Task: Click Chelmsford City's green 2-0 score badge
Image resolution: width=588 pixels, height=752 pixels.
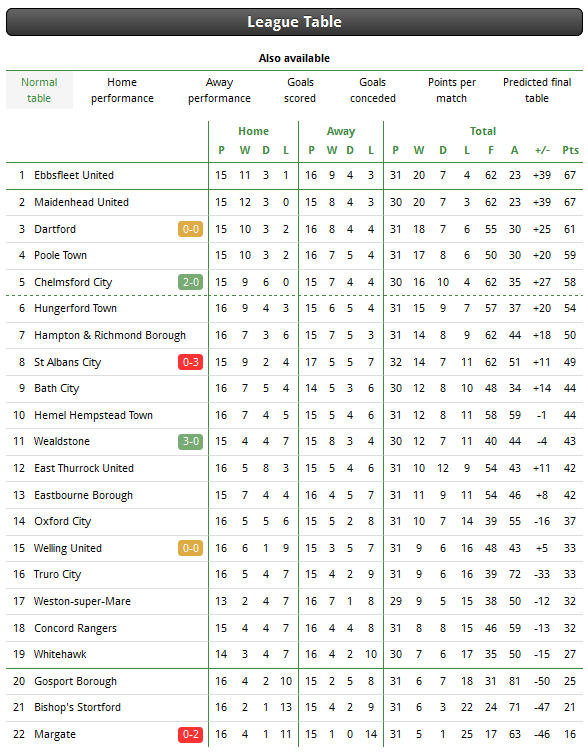Action: (190, 282)
